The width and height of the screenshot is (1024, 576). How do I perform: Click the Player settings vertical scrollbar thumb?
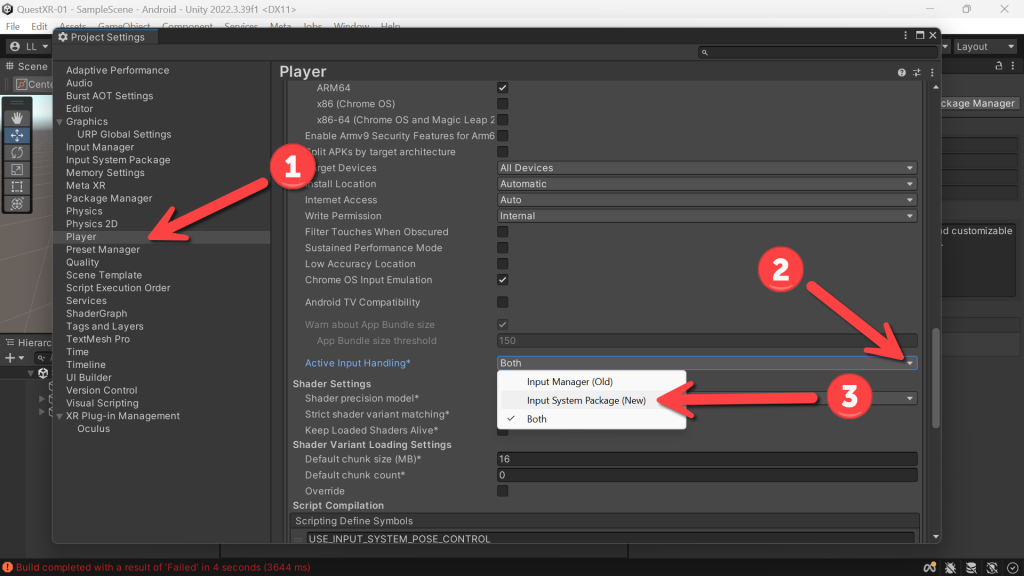936,378
